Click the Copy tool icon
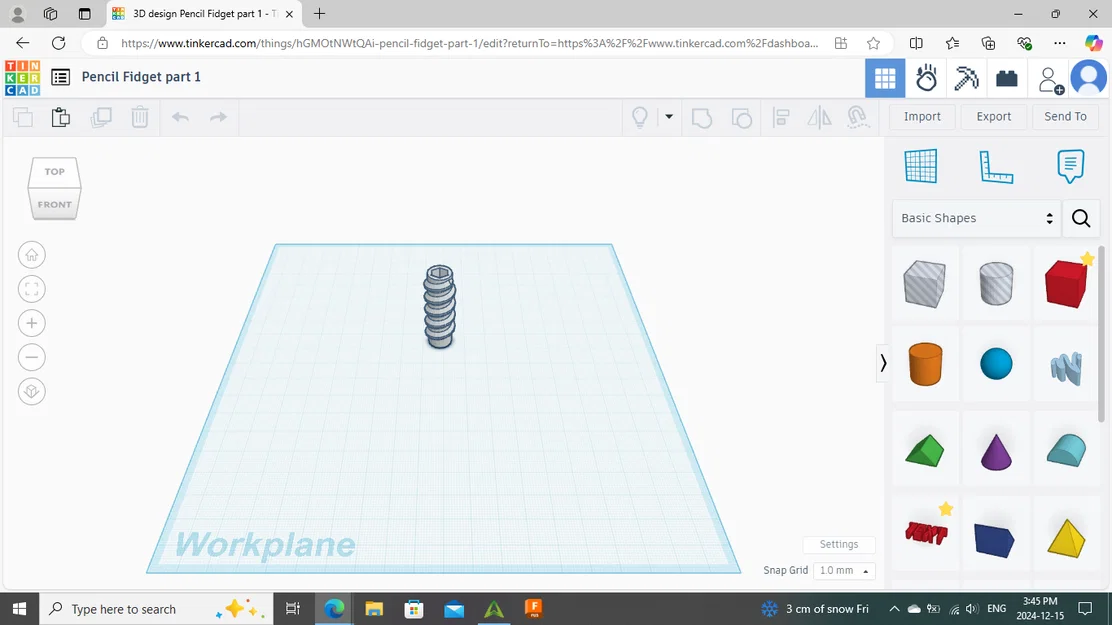This screenshot has width=1112, height=625. point(23,117)
